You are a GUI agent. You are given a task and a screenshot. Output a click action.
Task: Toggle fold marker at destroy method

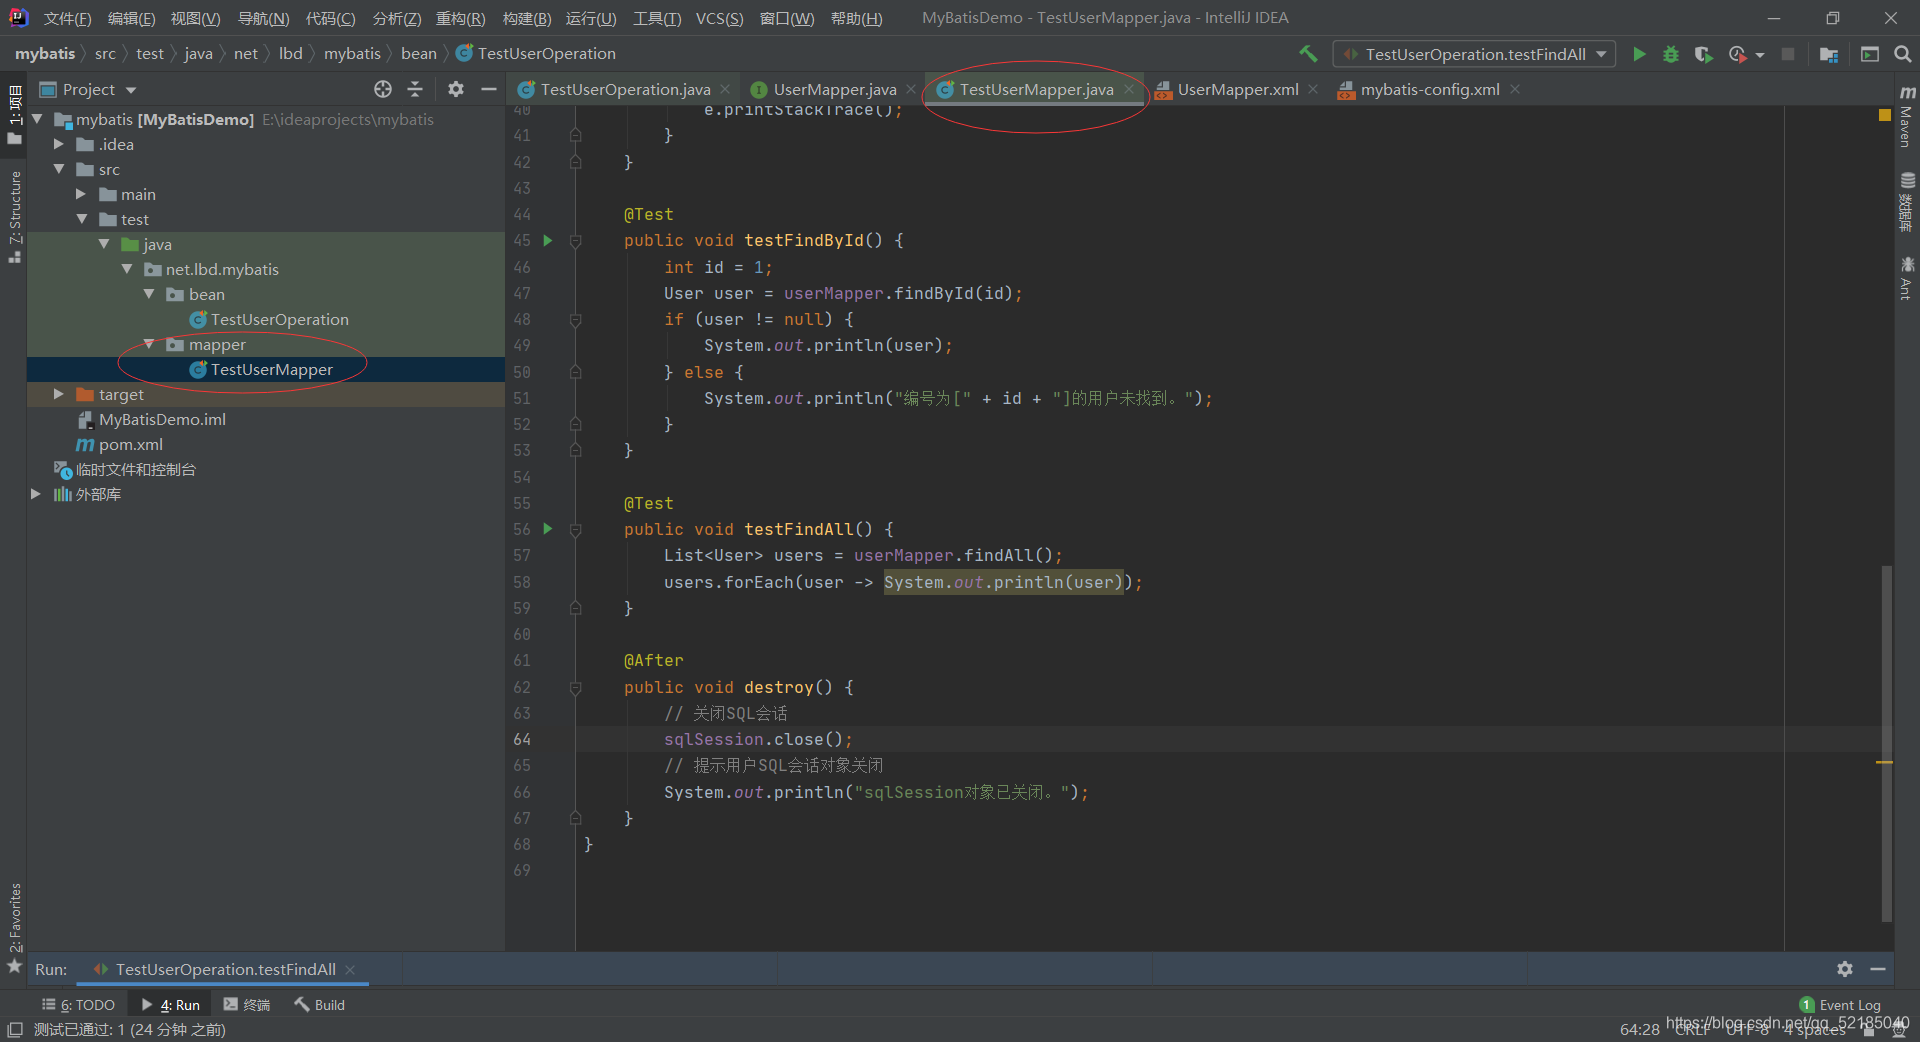point(575,687)
